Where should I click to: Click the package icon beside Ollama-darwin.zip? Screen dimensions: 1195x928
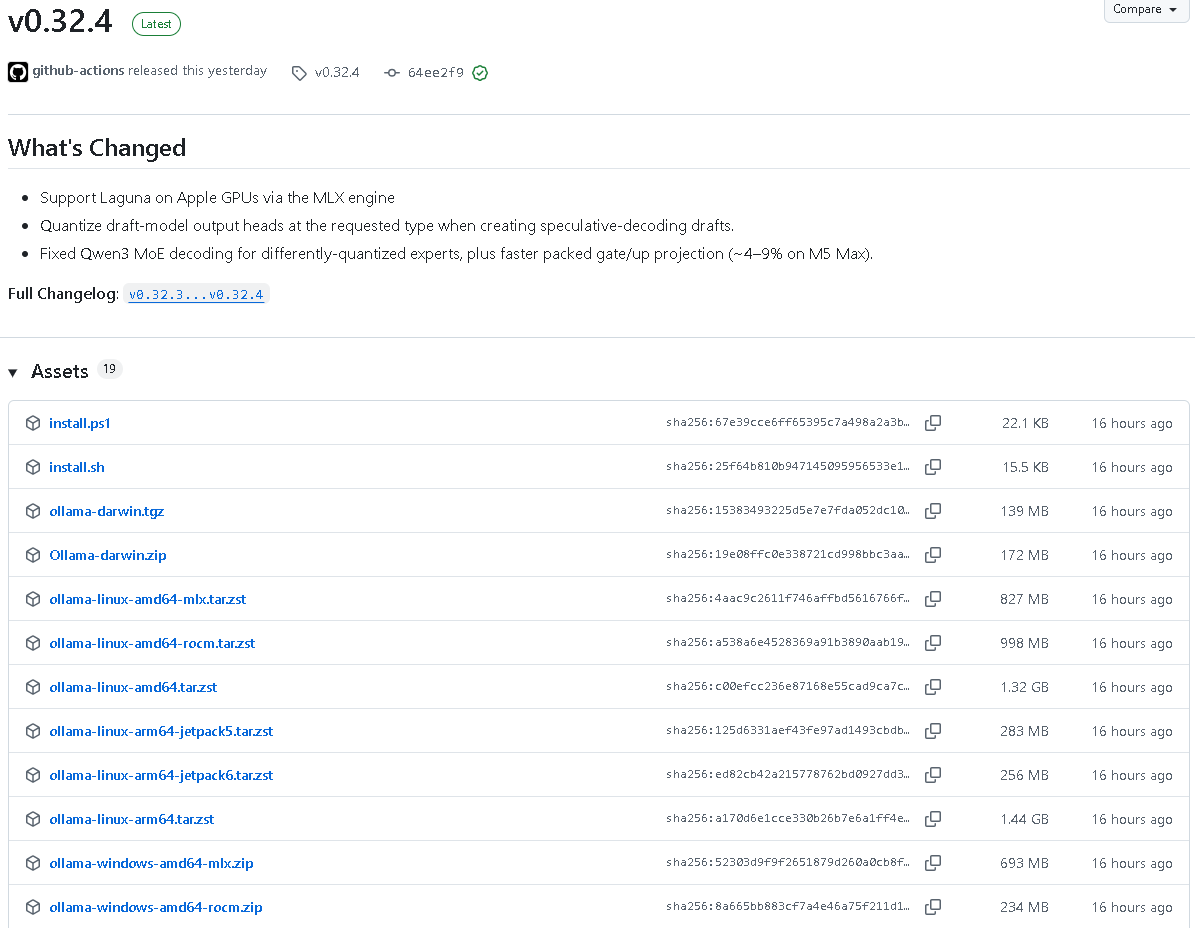[33, 555]
